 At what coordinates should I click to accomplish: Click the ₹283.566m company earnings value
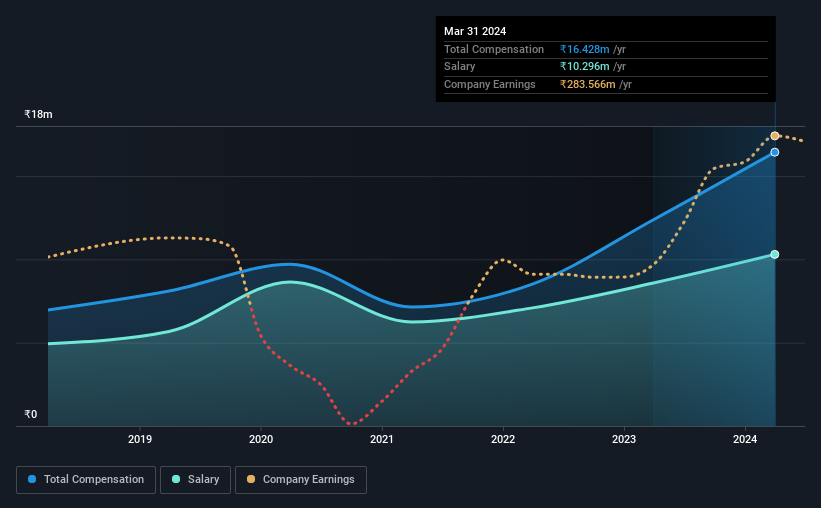click(x=587, y=84)
